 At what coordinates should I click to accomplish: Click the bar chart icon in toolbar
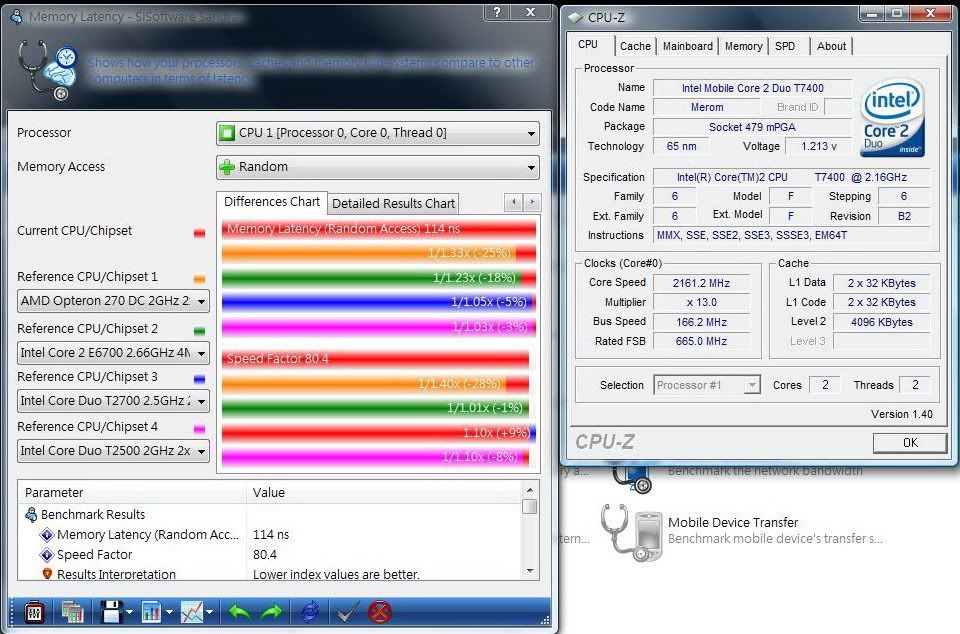[x=151, y=611]
